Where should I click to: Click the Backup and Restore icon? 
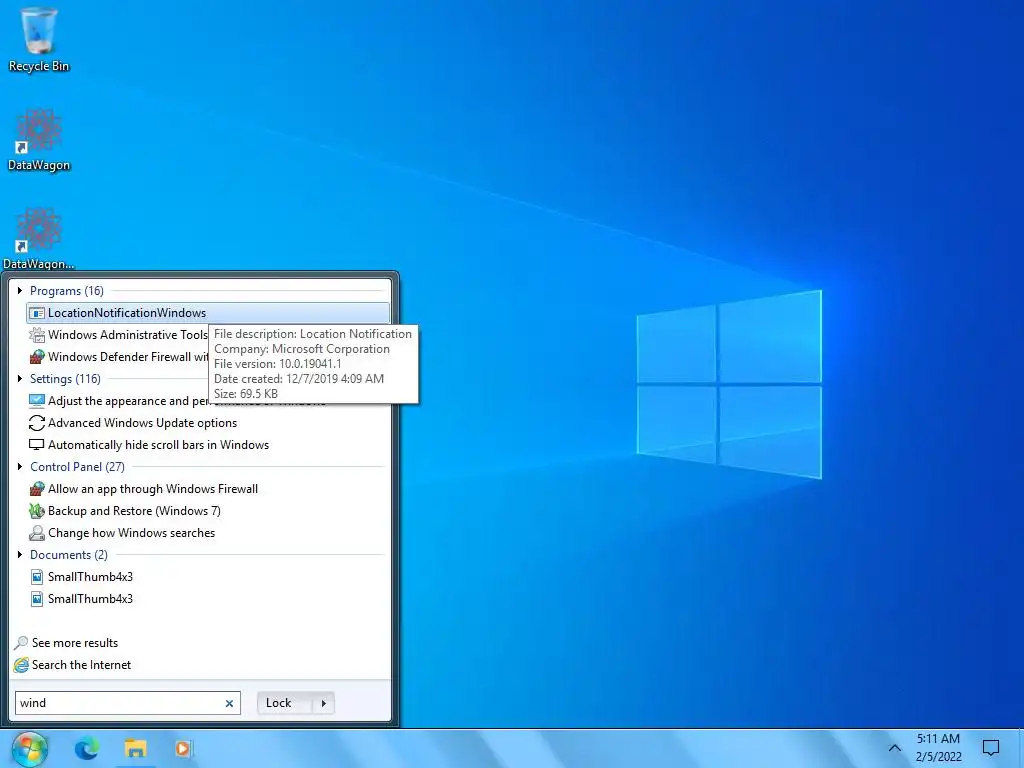pos(37,511)
